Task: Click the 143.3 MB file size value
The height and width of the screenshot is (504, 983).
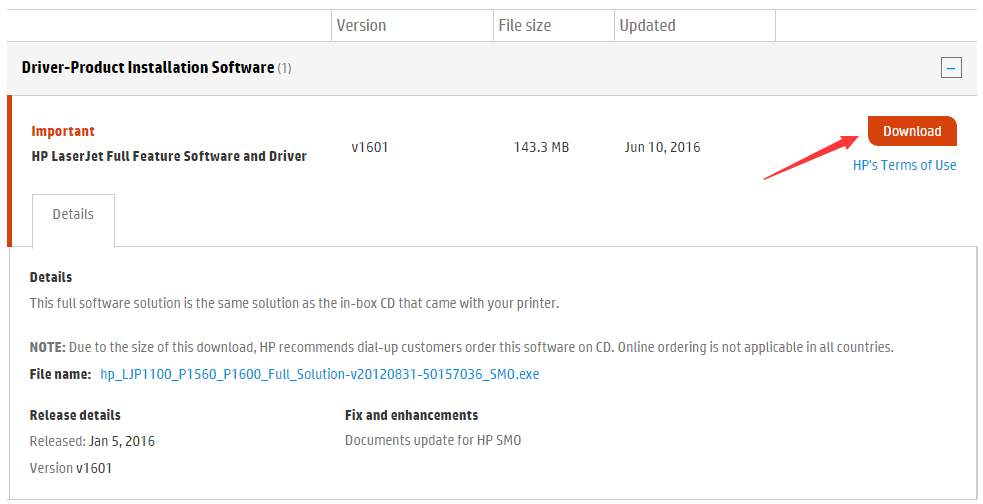Action: (x=541, y=147)
